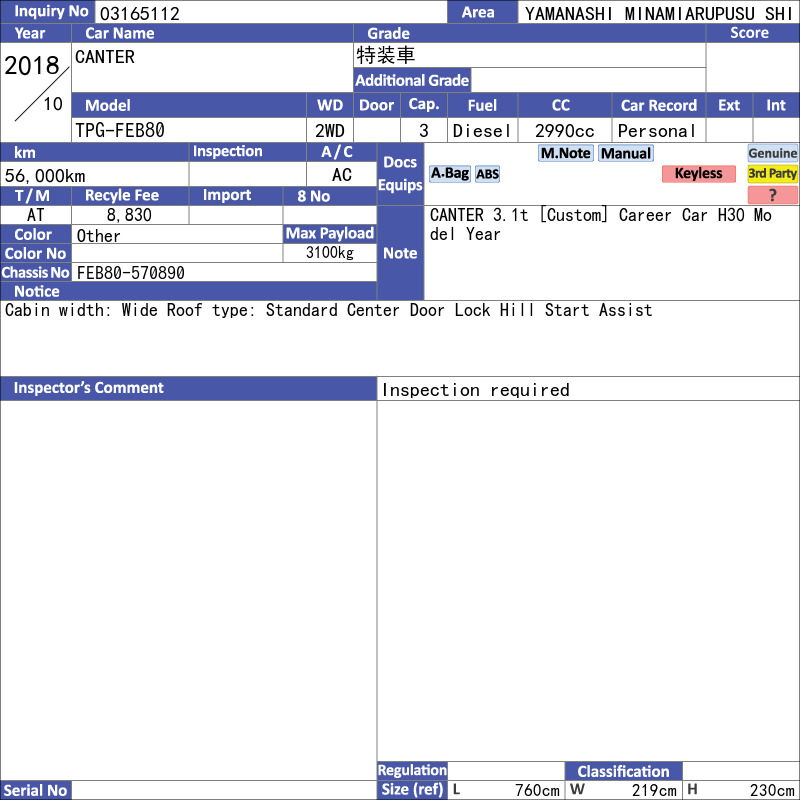
Task: Click the capacity value 3
Action: coord(423,131)
